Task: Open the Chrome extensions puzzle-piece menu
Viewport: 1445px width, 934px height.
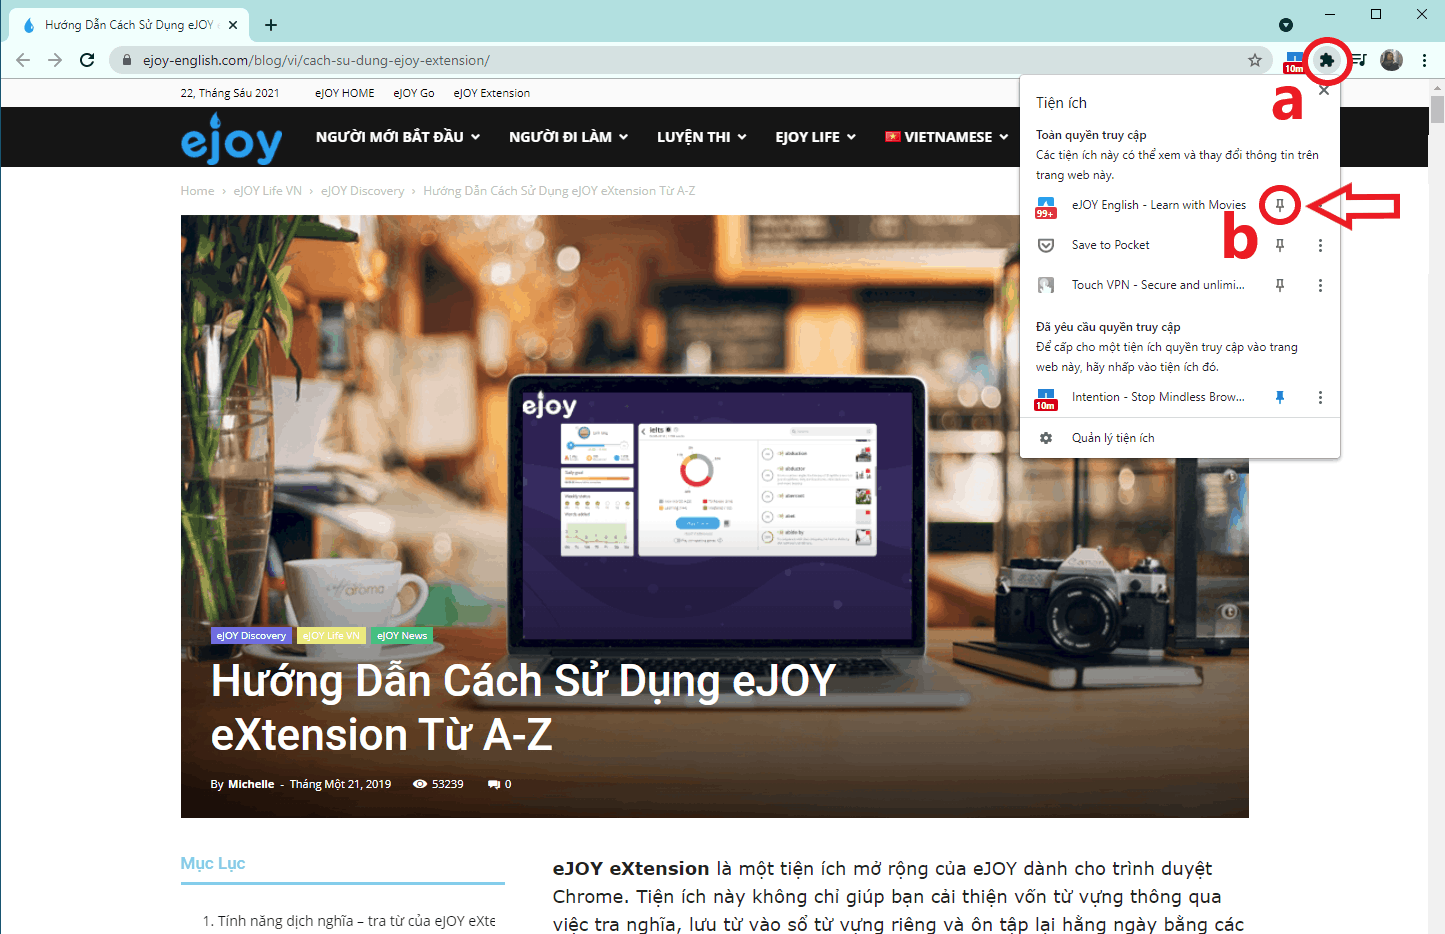Action: [x=1326, y=60]
